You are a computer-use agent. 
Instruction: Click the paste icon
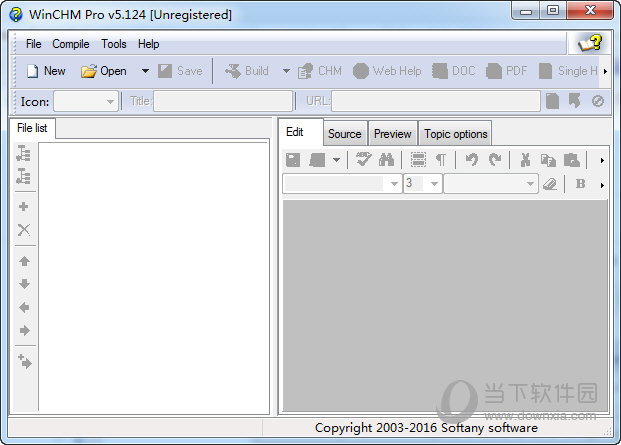point(571,160)
